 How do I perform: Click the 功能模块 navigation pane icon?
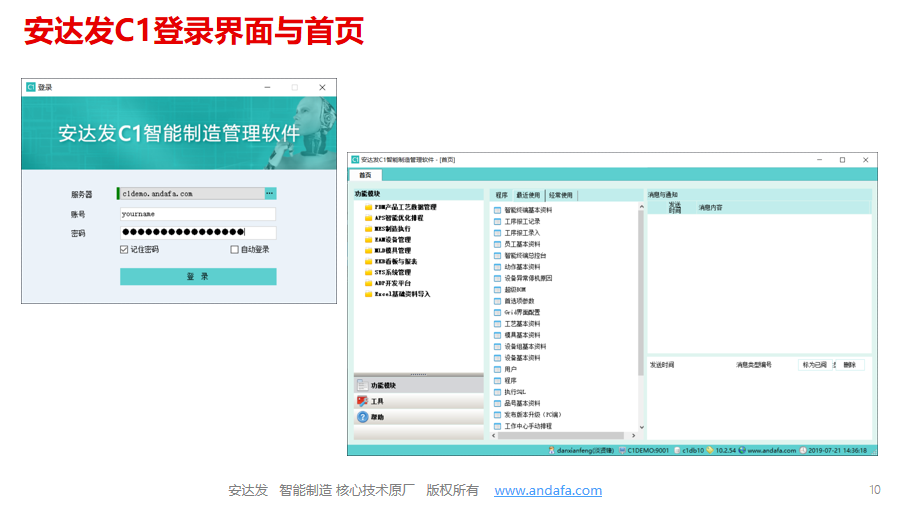pyautogui.click(x=362, y=385)
